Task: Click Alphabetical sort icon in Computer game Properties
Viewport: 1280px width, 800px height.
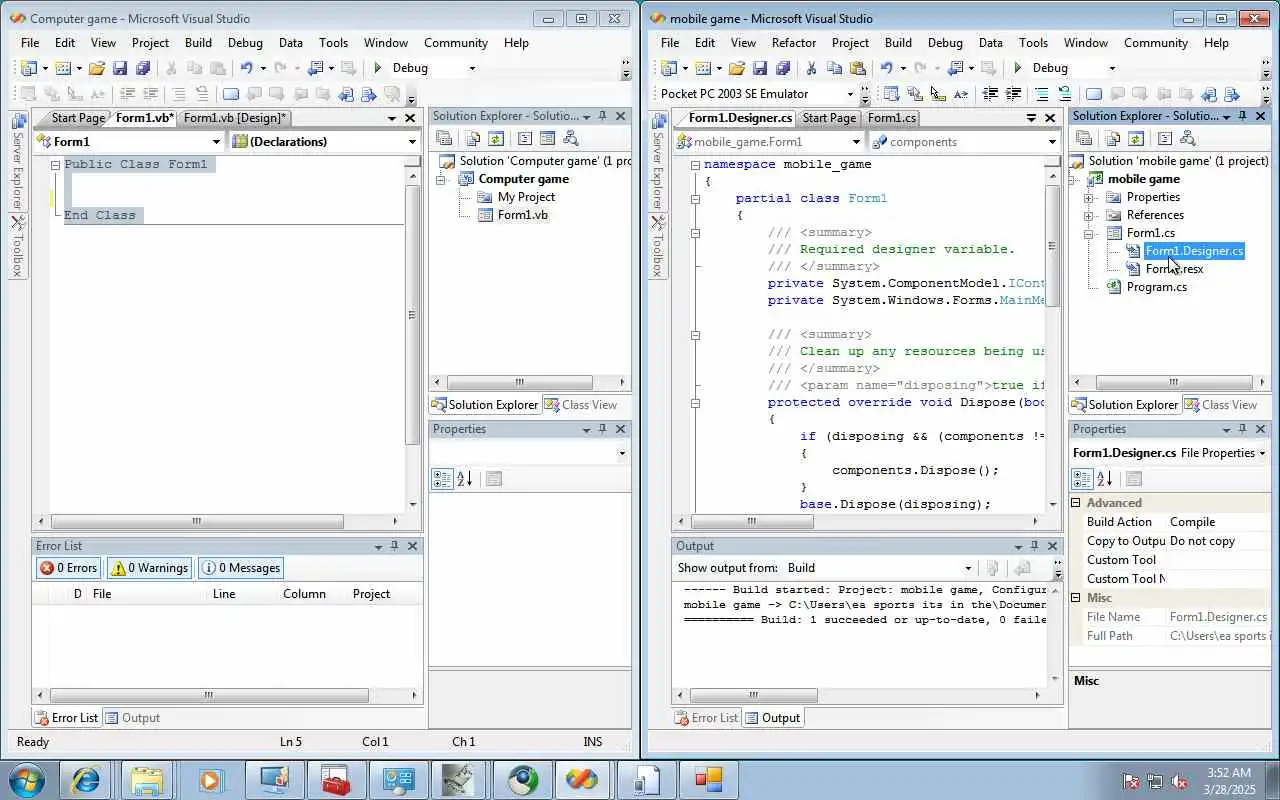Action: pos(465,479)
